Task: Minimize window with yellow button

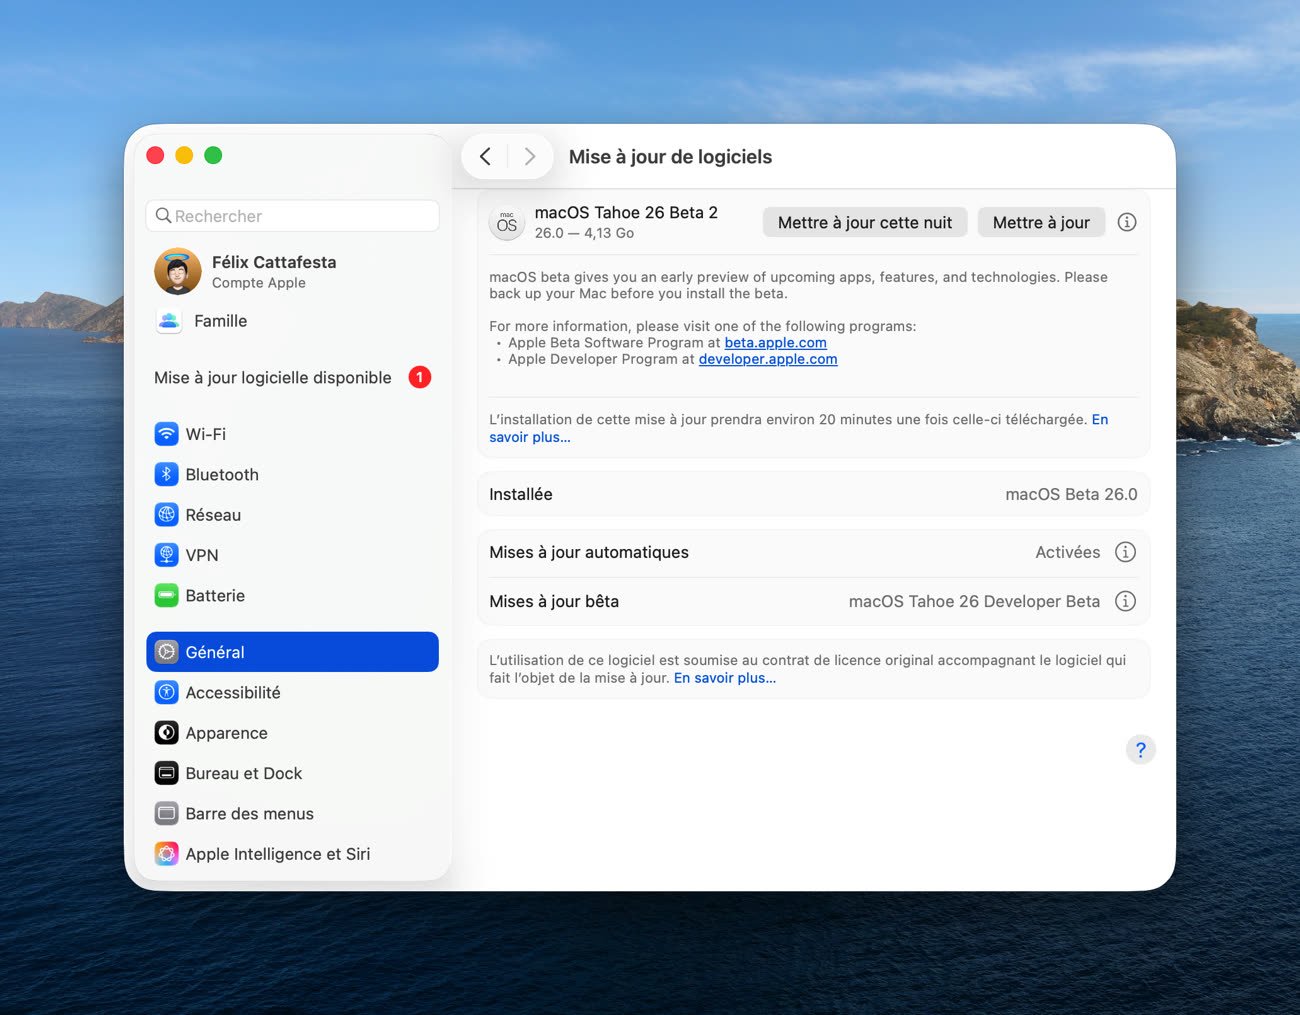Action: coord(184,155)
